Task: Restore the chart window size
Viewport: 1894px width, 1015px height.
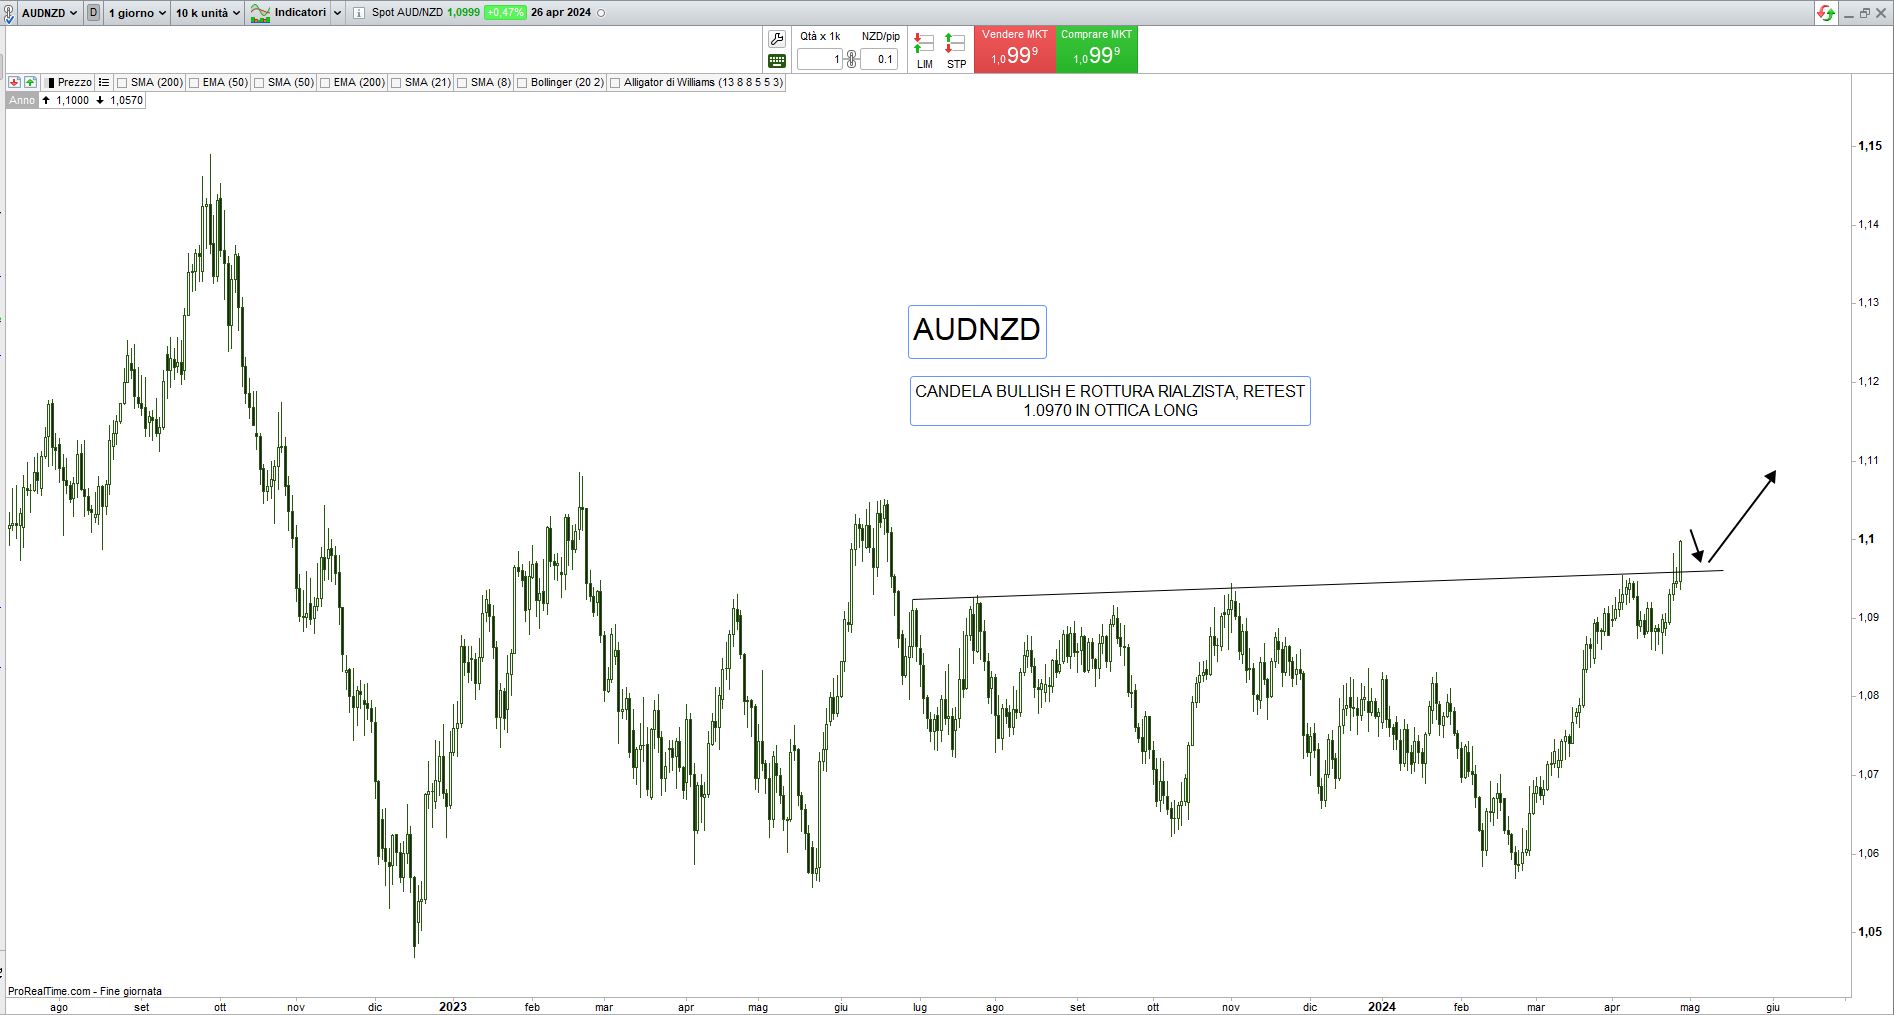Action: (1865, 13)
